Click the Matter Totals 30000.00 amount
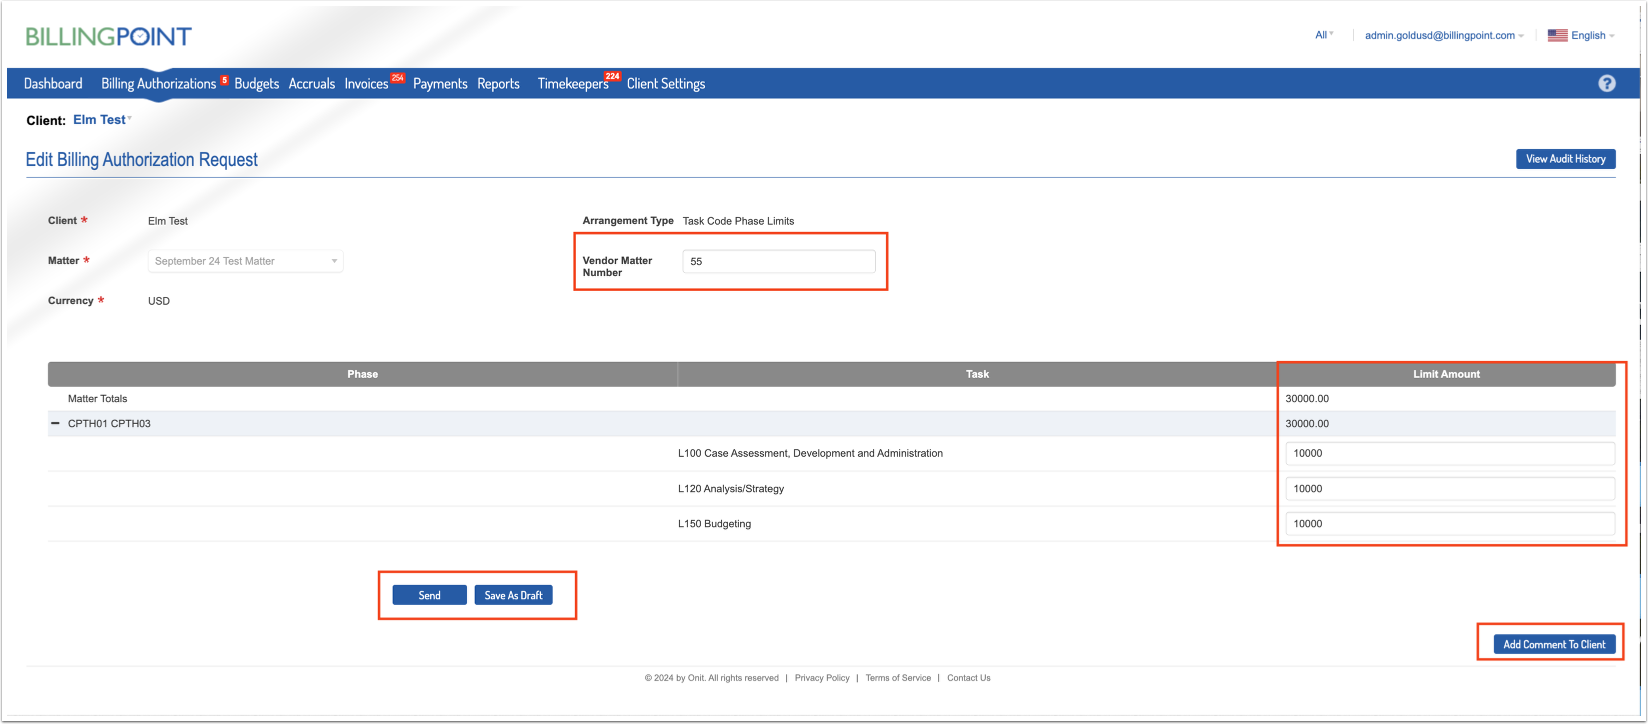Image resolution: width=1648 pixels, height=724 pixels. pyautogui.click(x=1307, y=399)
